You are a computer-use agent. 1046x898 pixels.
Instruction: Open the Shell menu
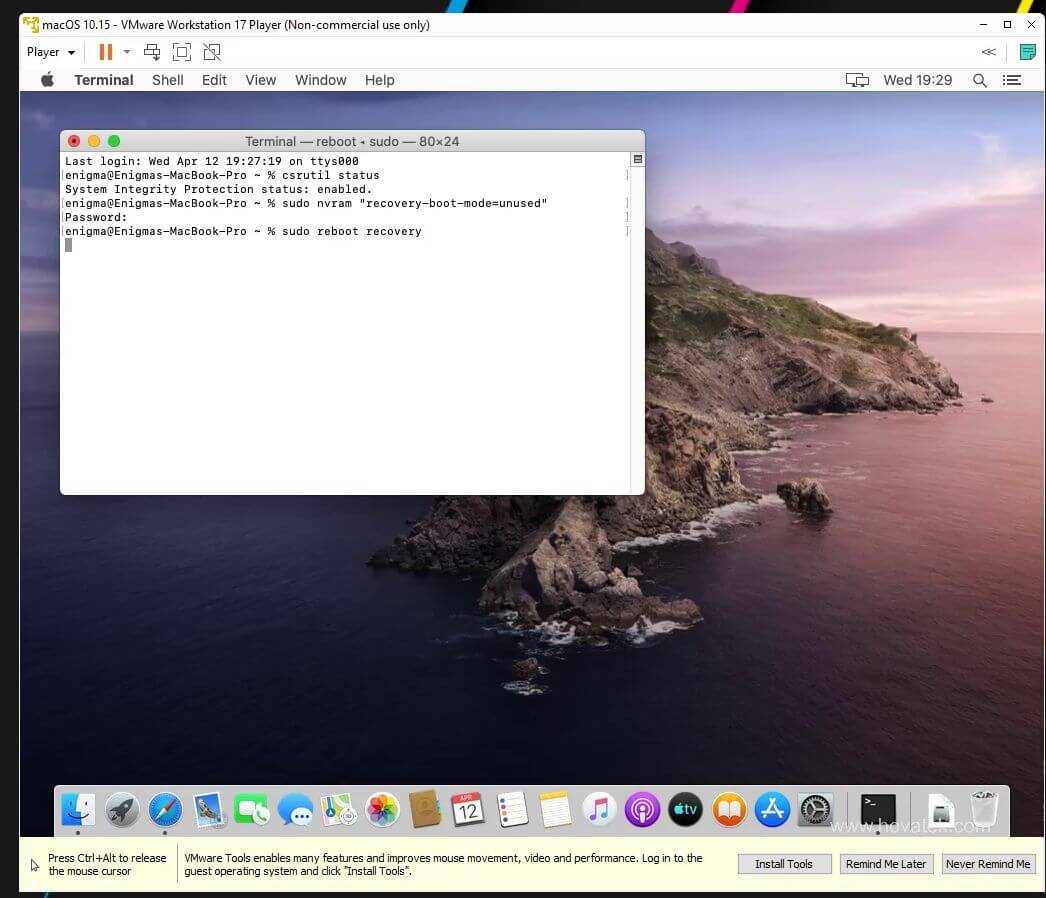tap(167, 80)
